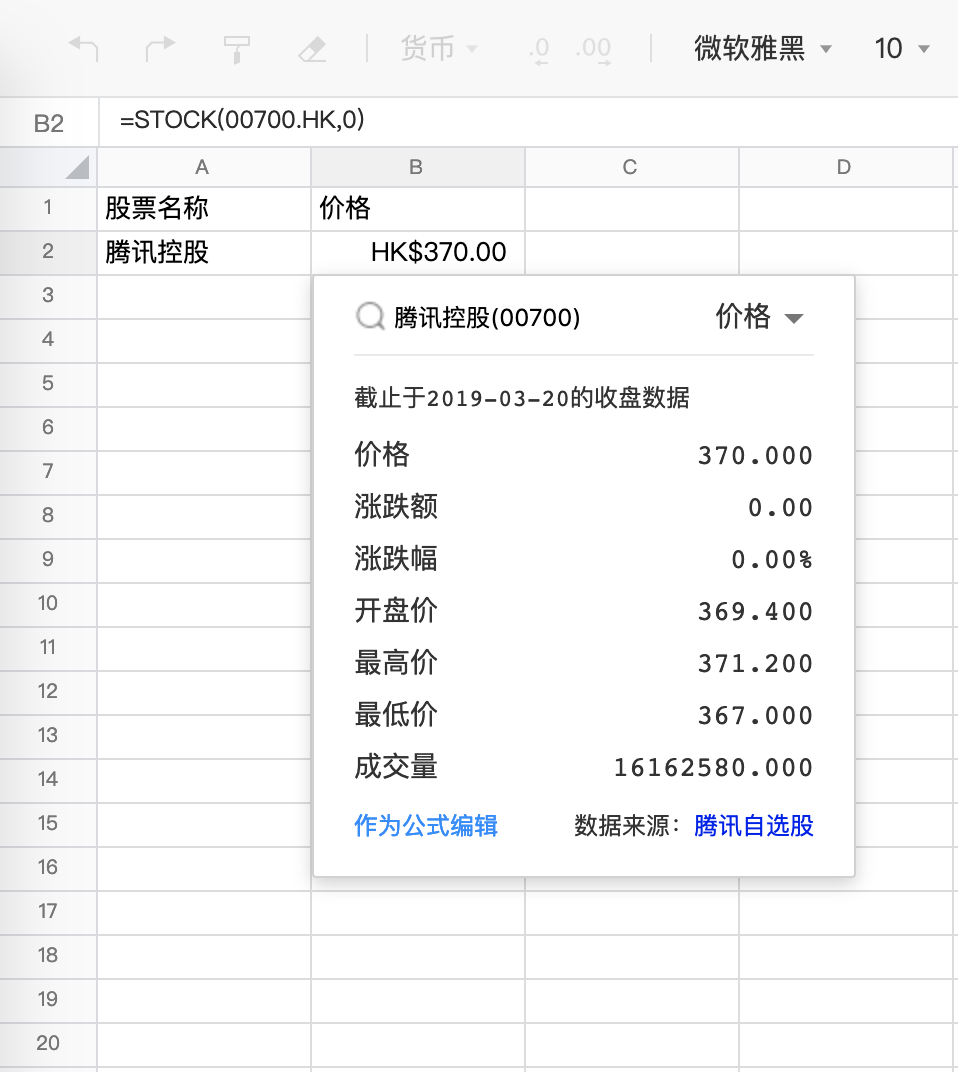
Task: Click the undo arrow icon
Action: tap(83, 49)
